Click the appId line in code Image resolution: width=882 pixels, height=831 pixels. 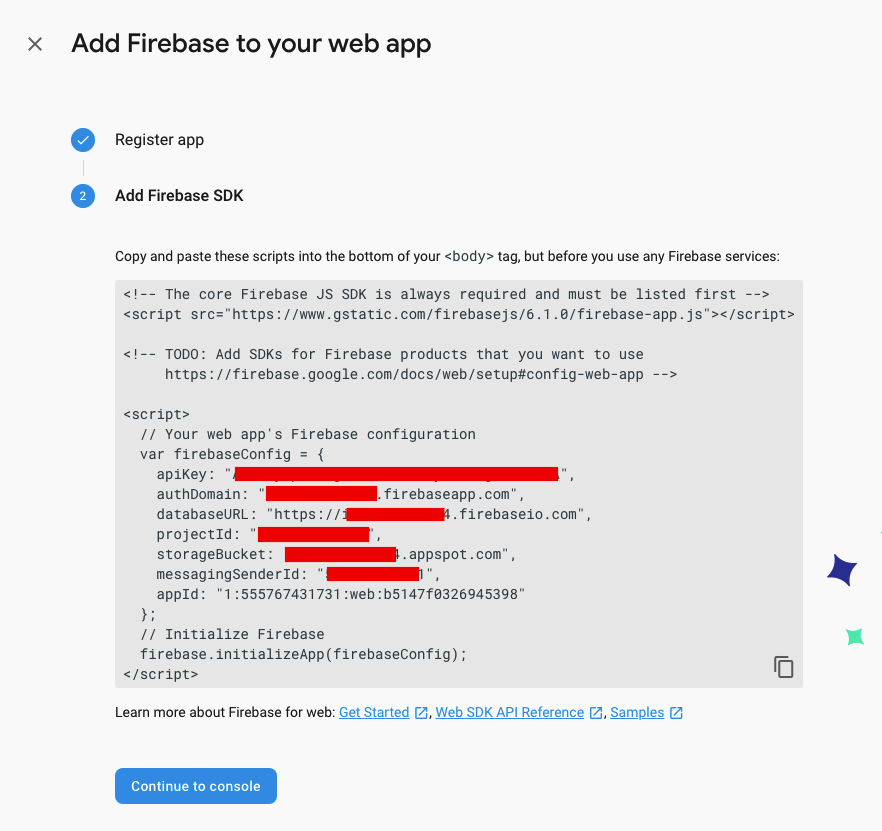click(x=340, y=594)
